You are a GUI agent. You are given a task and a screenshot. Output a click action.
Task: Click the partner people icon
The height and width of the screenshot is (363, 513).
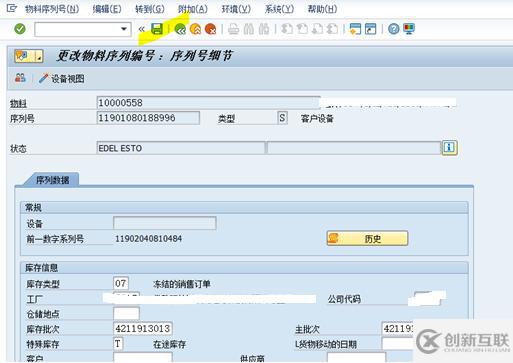pos(20,78)
